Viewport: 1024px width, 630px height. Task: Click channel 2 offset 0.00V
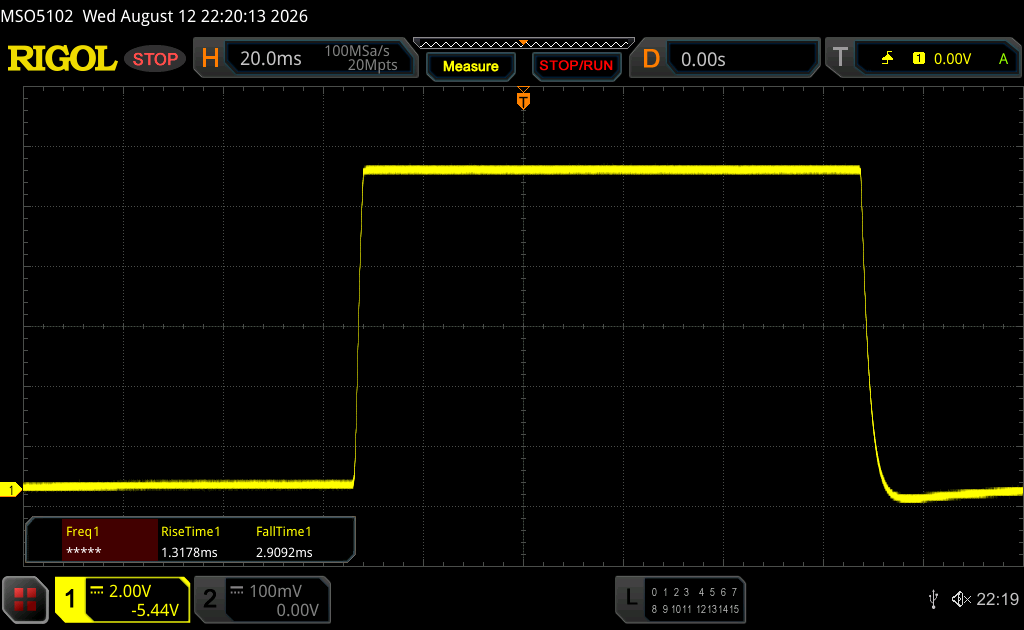(x=297, y=610)
